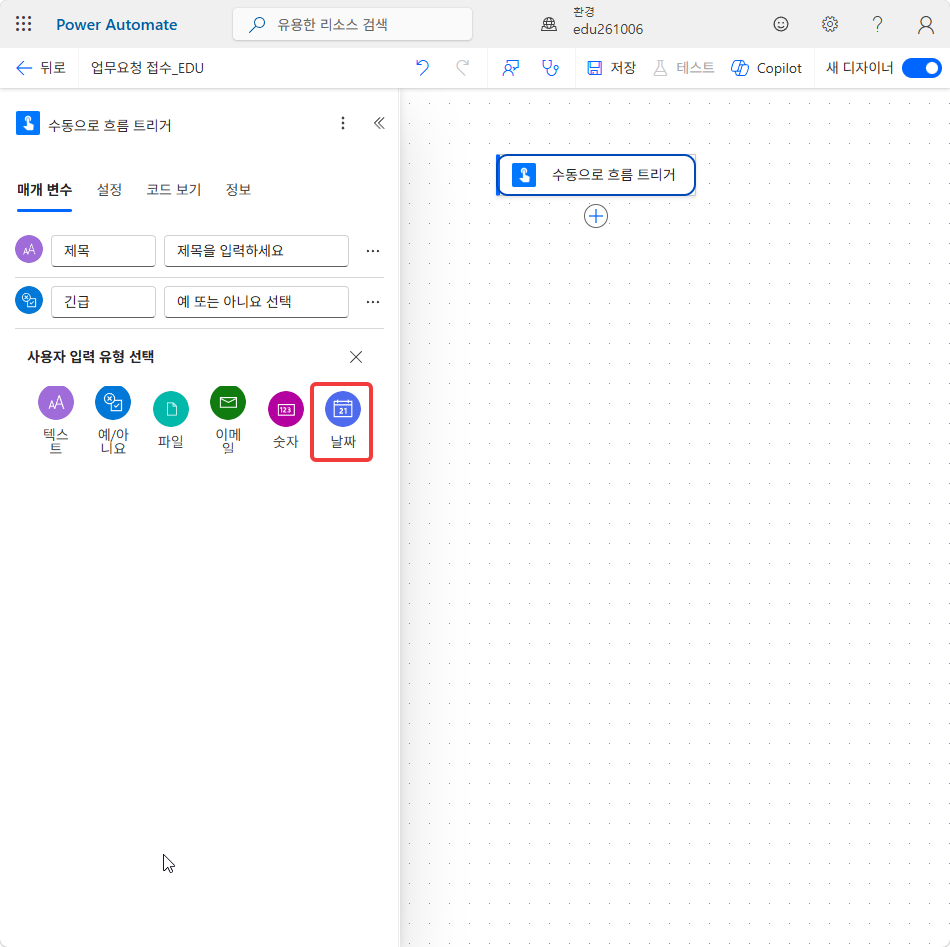Select the 수동으로 흐름 트리거 card on canvas
Viewport: 950px width, 947px height.
596,175
